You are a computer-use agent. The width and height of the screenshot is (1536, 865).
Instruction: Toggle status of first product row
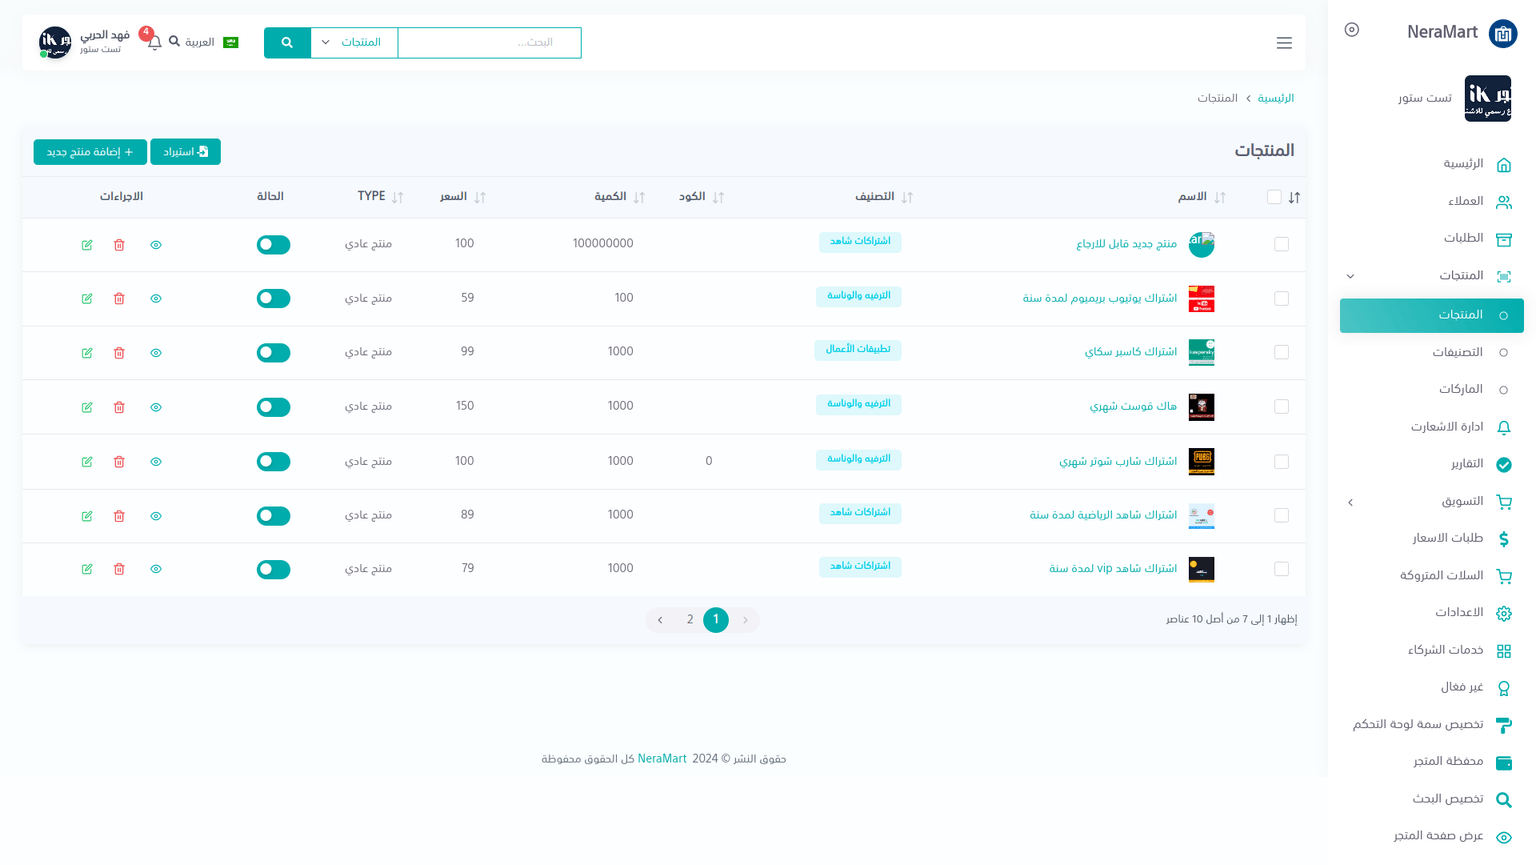[273, 245]
